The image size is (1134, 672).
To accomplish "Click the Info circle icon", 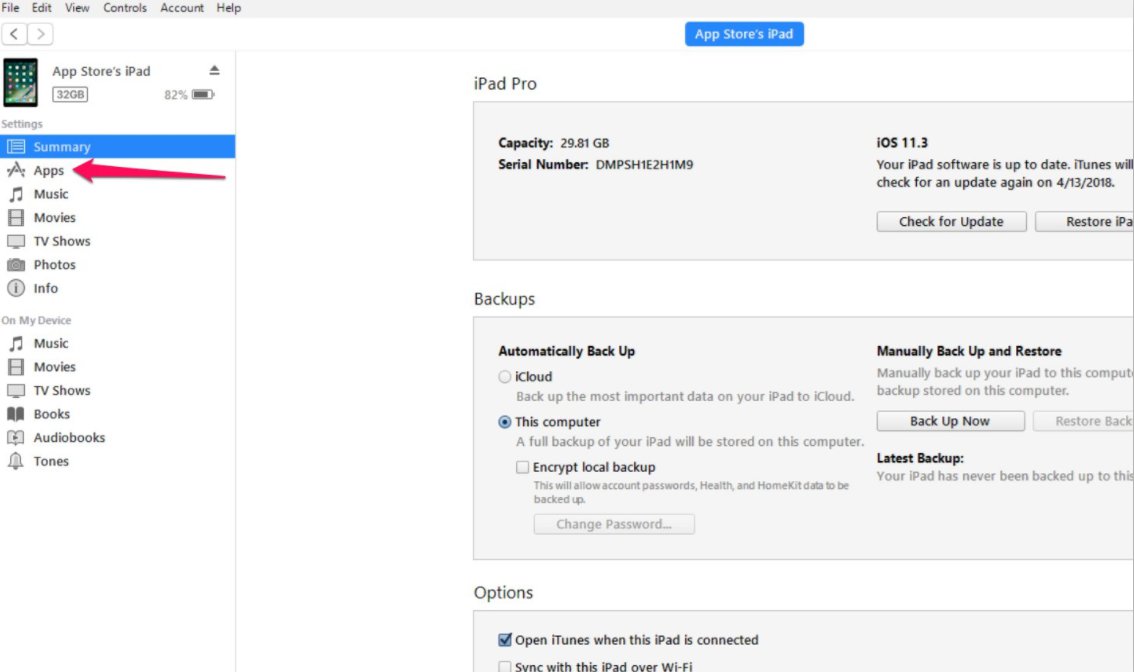I will tap(16, 288).
